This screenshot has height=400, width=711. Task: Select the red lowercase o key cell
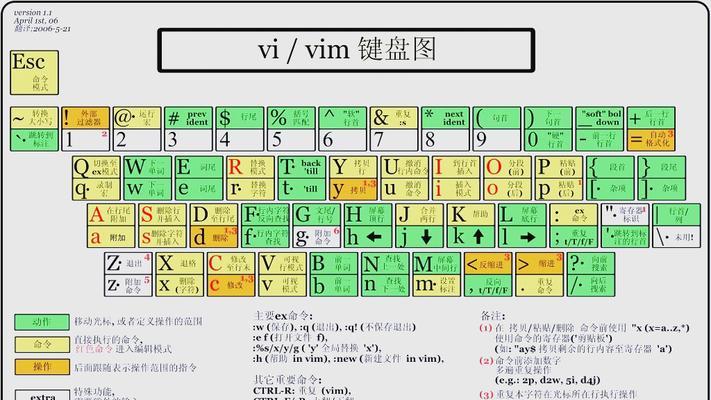507,189
